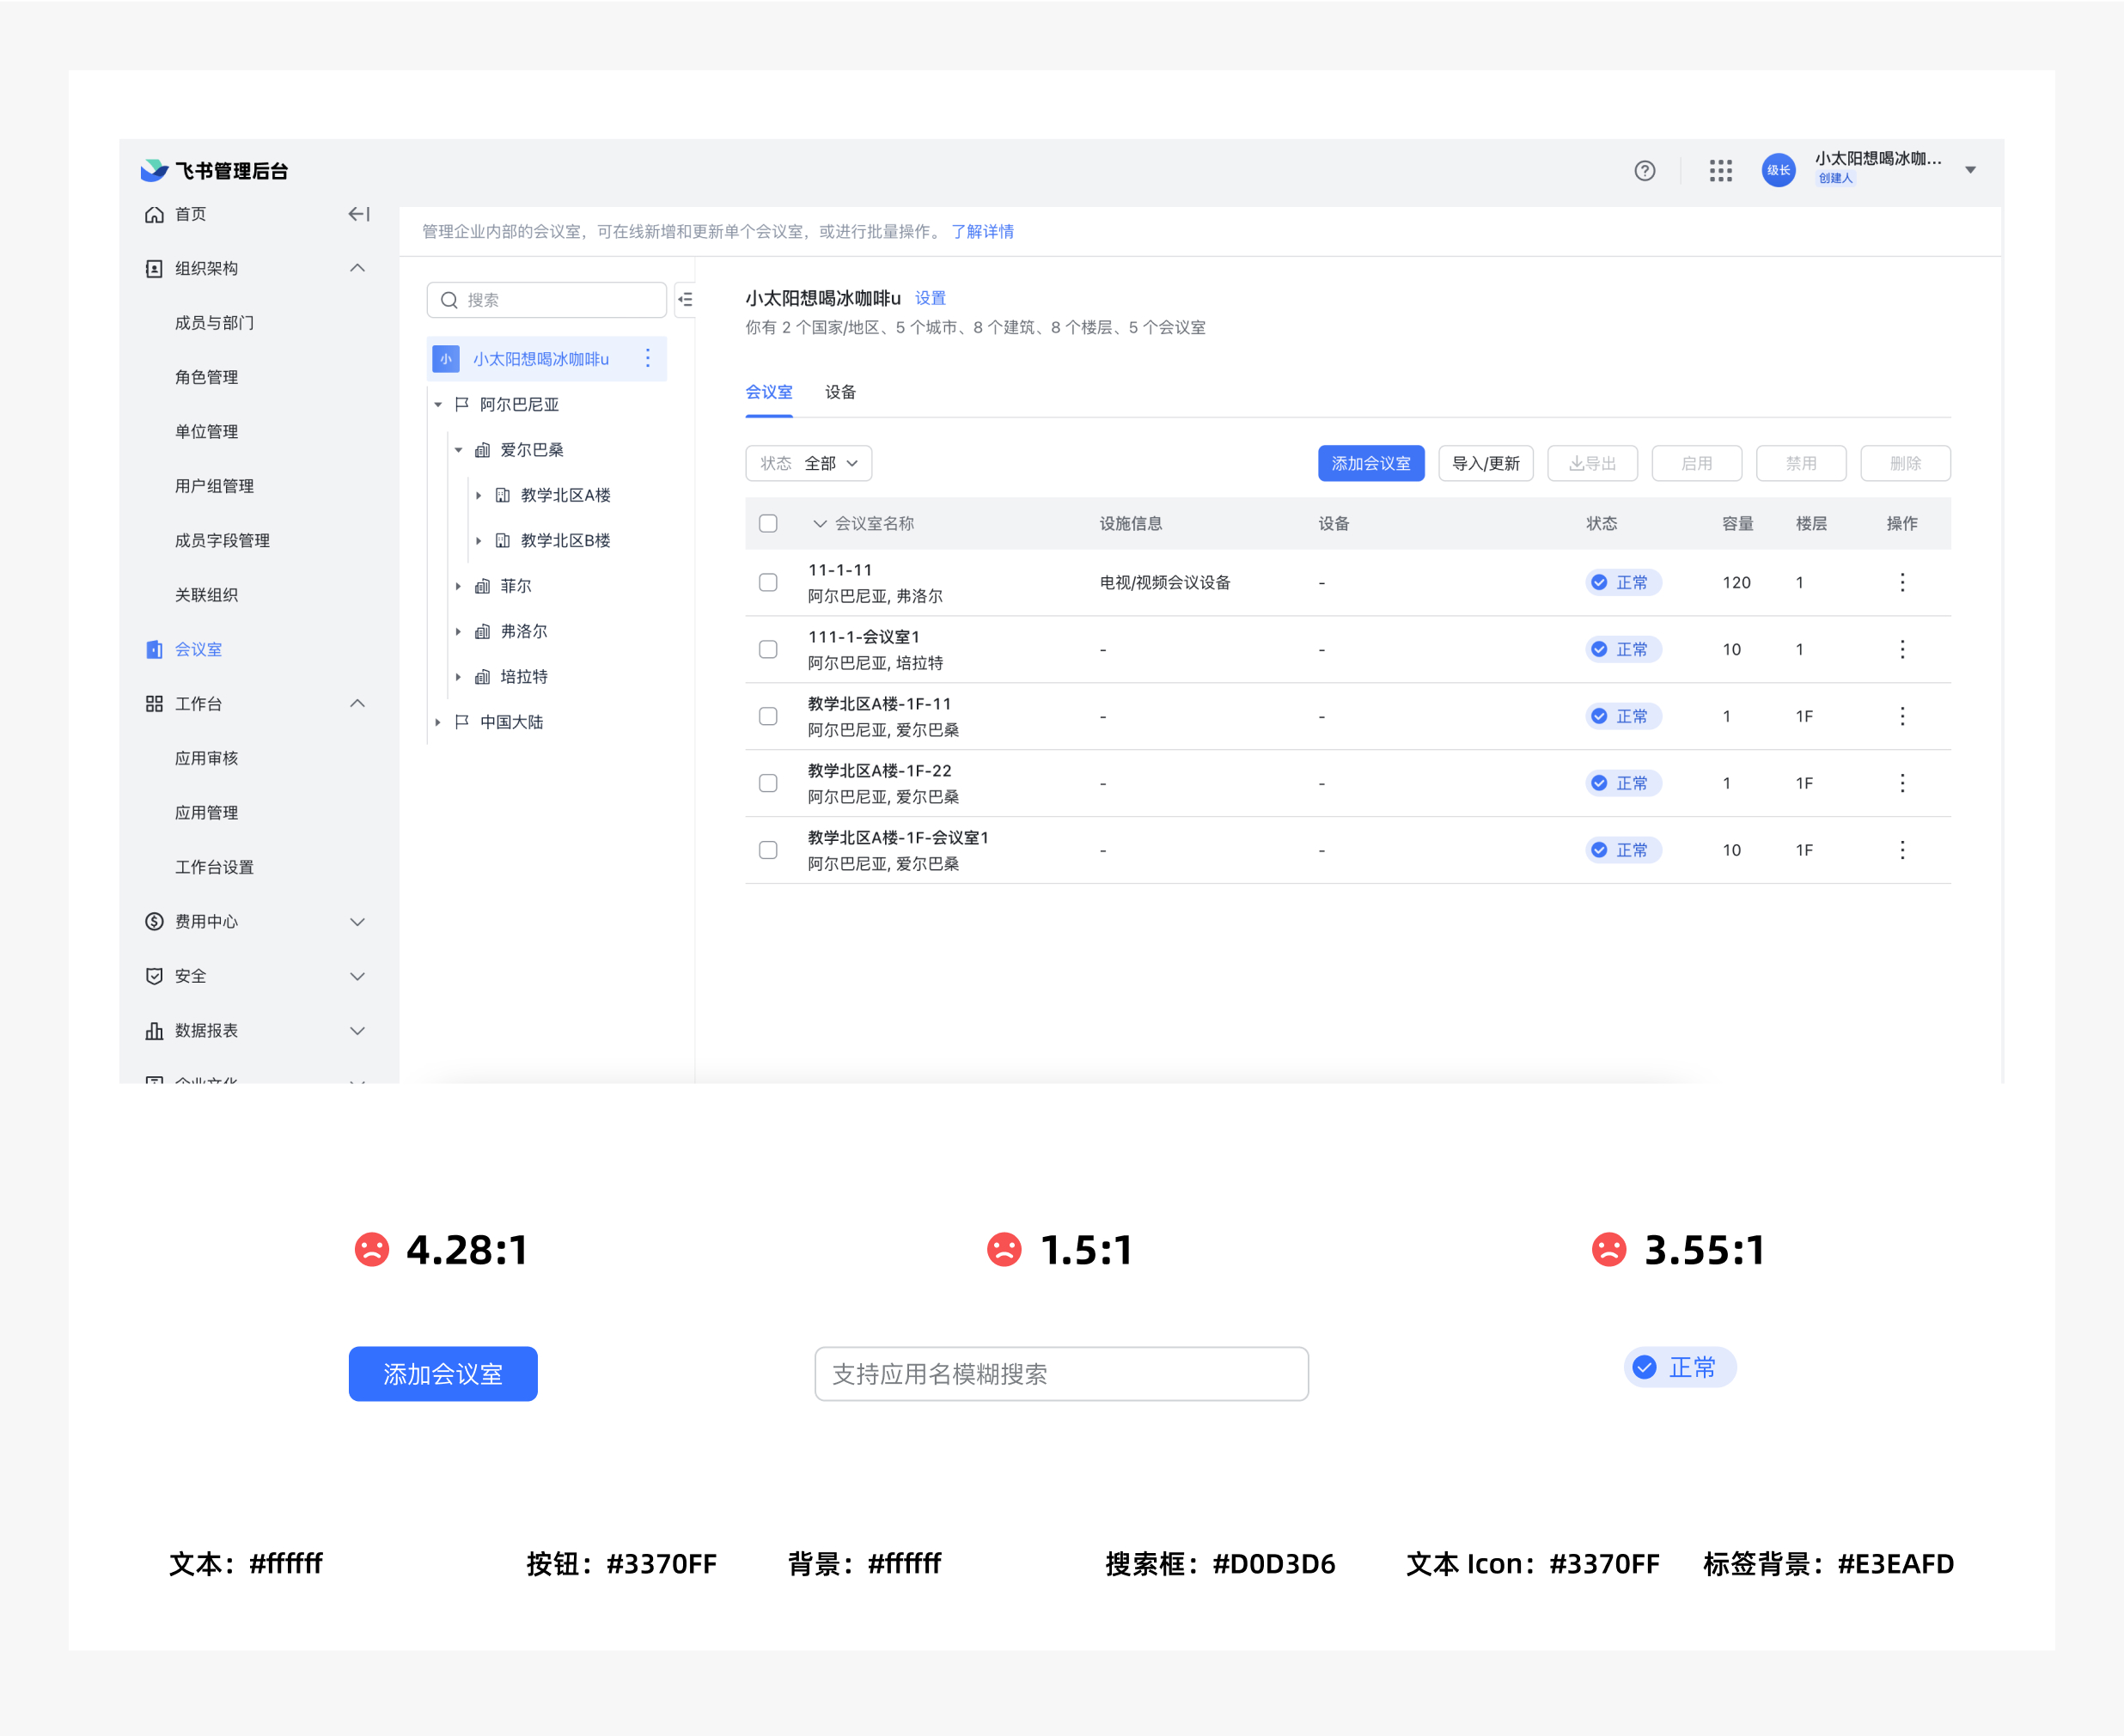Click the red sad face beside 4.28:1

(x=372, y=1249)
